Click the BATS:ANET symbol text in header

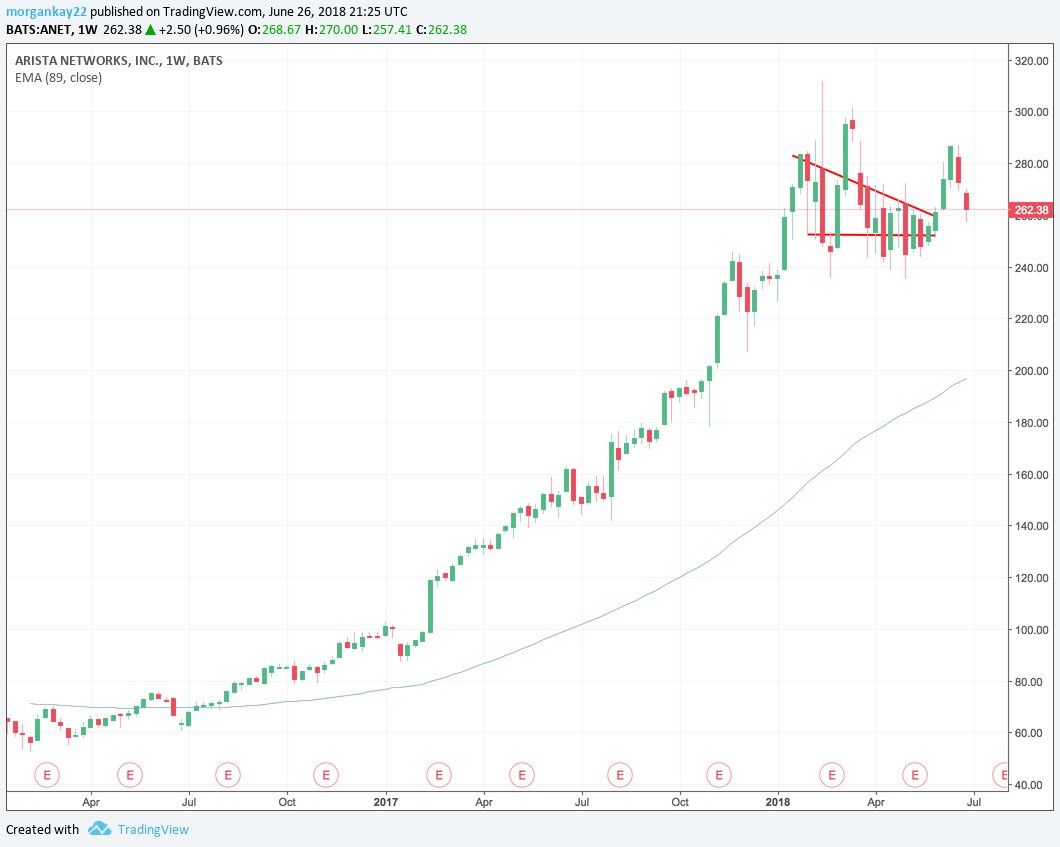(39, 30)
